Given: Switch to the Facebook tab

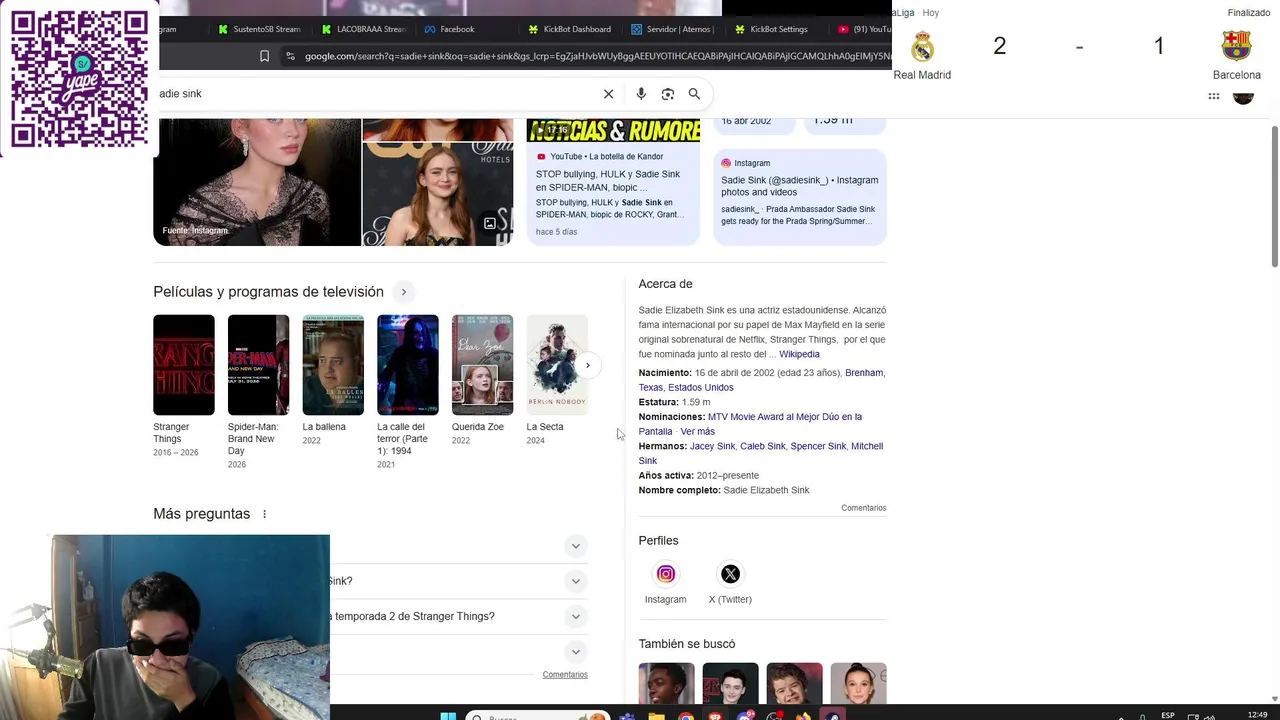Looking at the screenshot, I should pos(450,30).
